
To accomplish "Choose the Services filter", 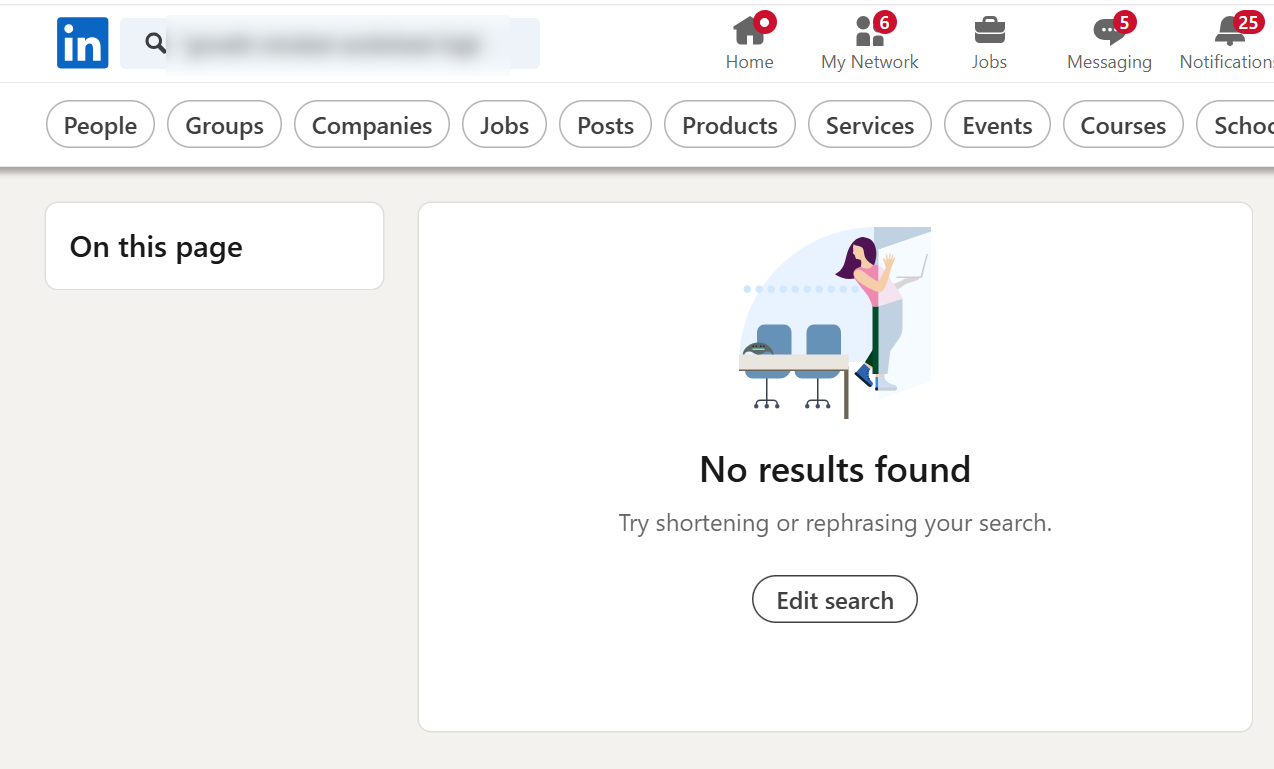I will [869, 125].
